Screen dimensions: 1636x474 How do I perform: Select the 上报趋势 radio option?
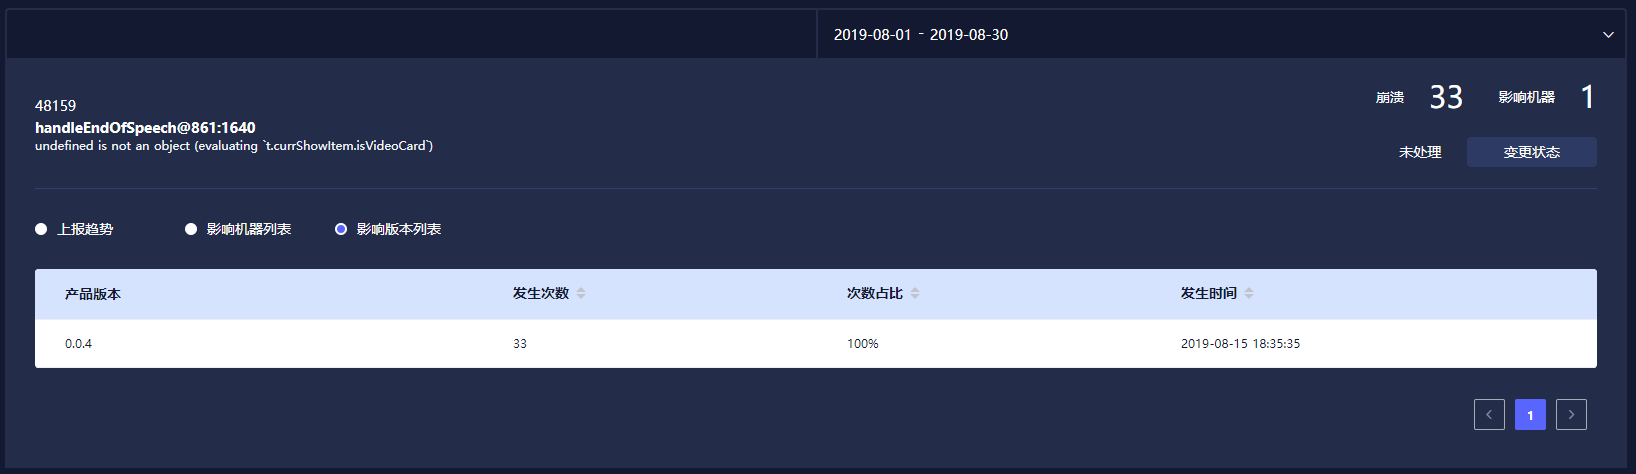41,229
